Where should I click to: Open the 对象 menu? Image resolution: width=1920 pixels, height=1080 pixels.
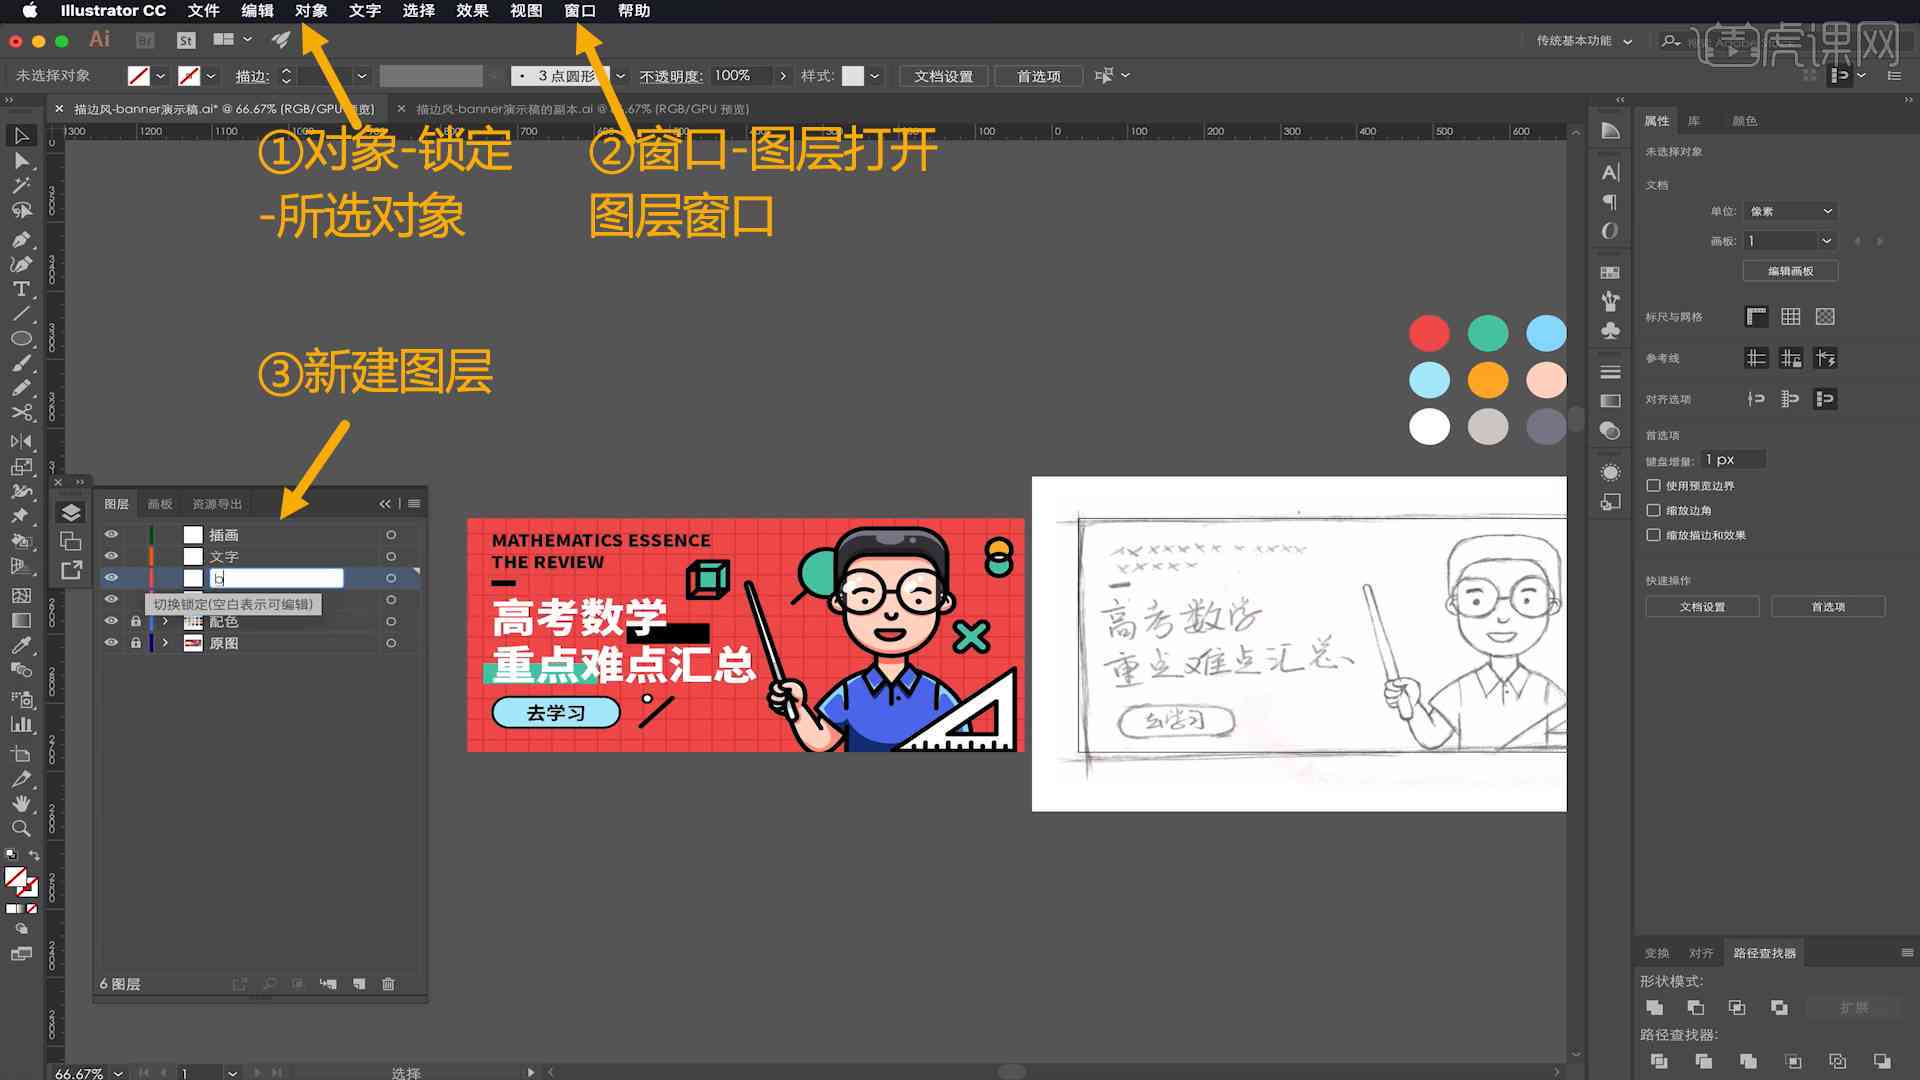[x=313, y=11]
